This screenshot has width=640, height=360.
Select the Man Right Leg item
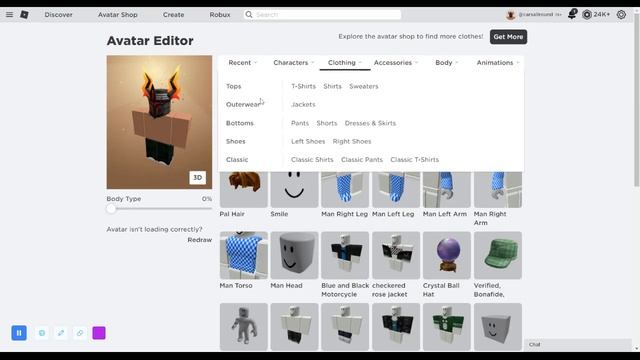[x=345, y=190]
